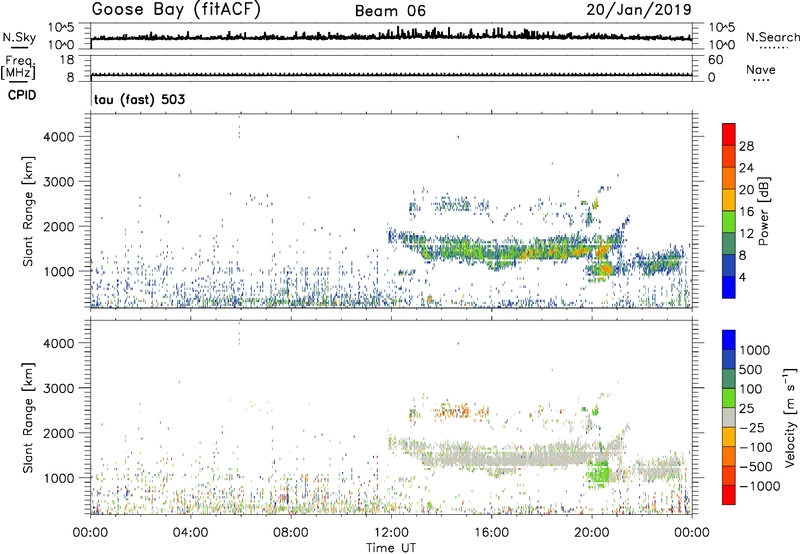Pick the red top segment of power colorbar
800x554 pixels.
click(729, 134)
